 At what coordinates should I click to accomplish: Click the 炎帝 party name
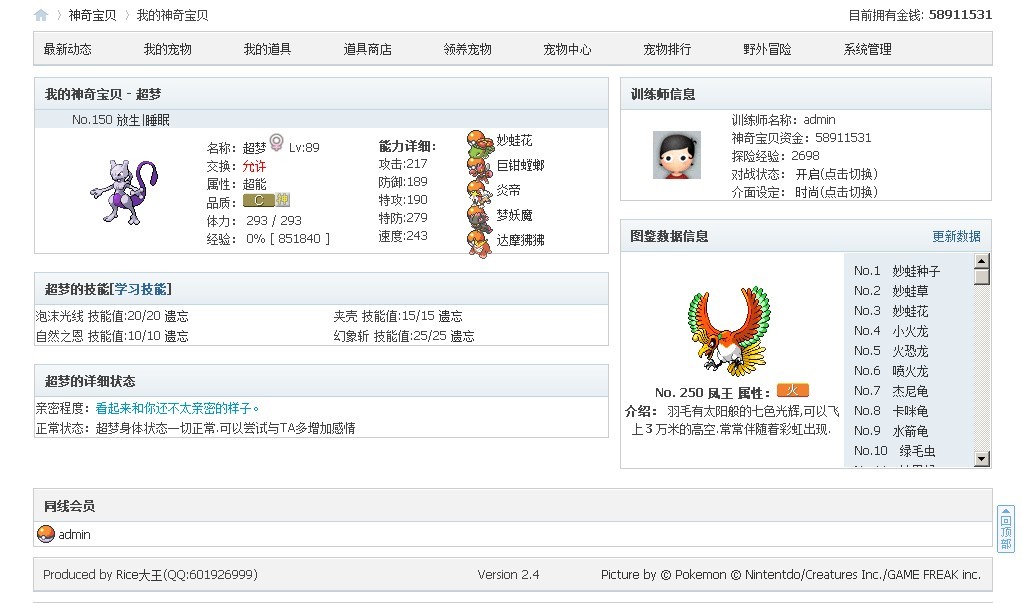coord(508,190)
